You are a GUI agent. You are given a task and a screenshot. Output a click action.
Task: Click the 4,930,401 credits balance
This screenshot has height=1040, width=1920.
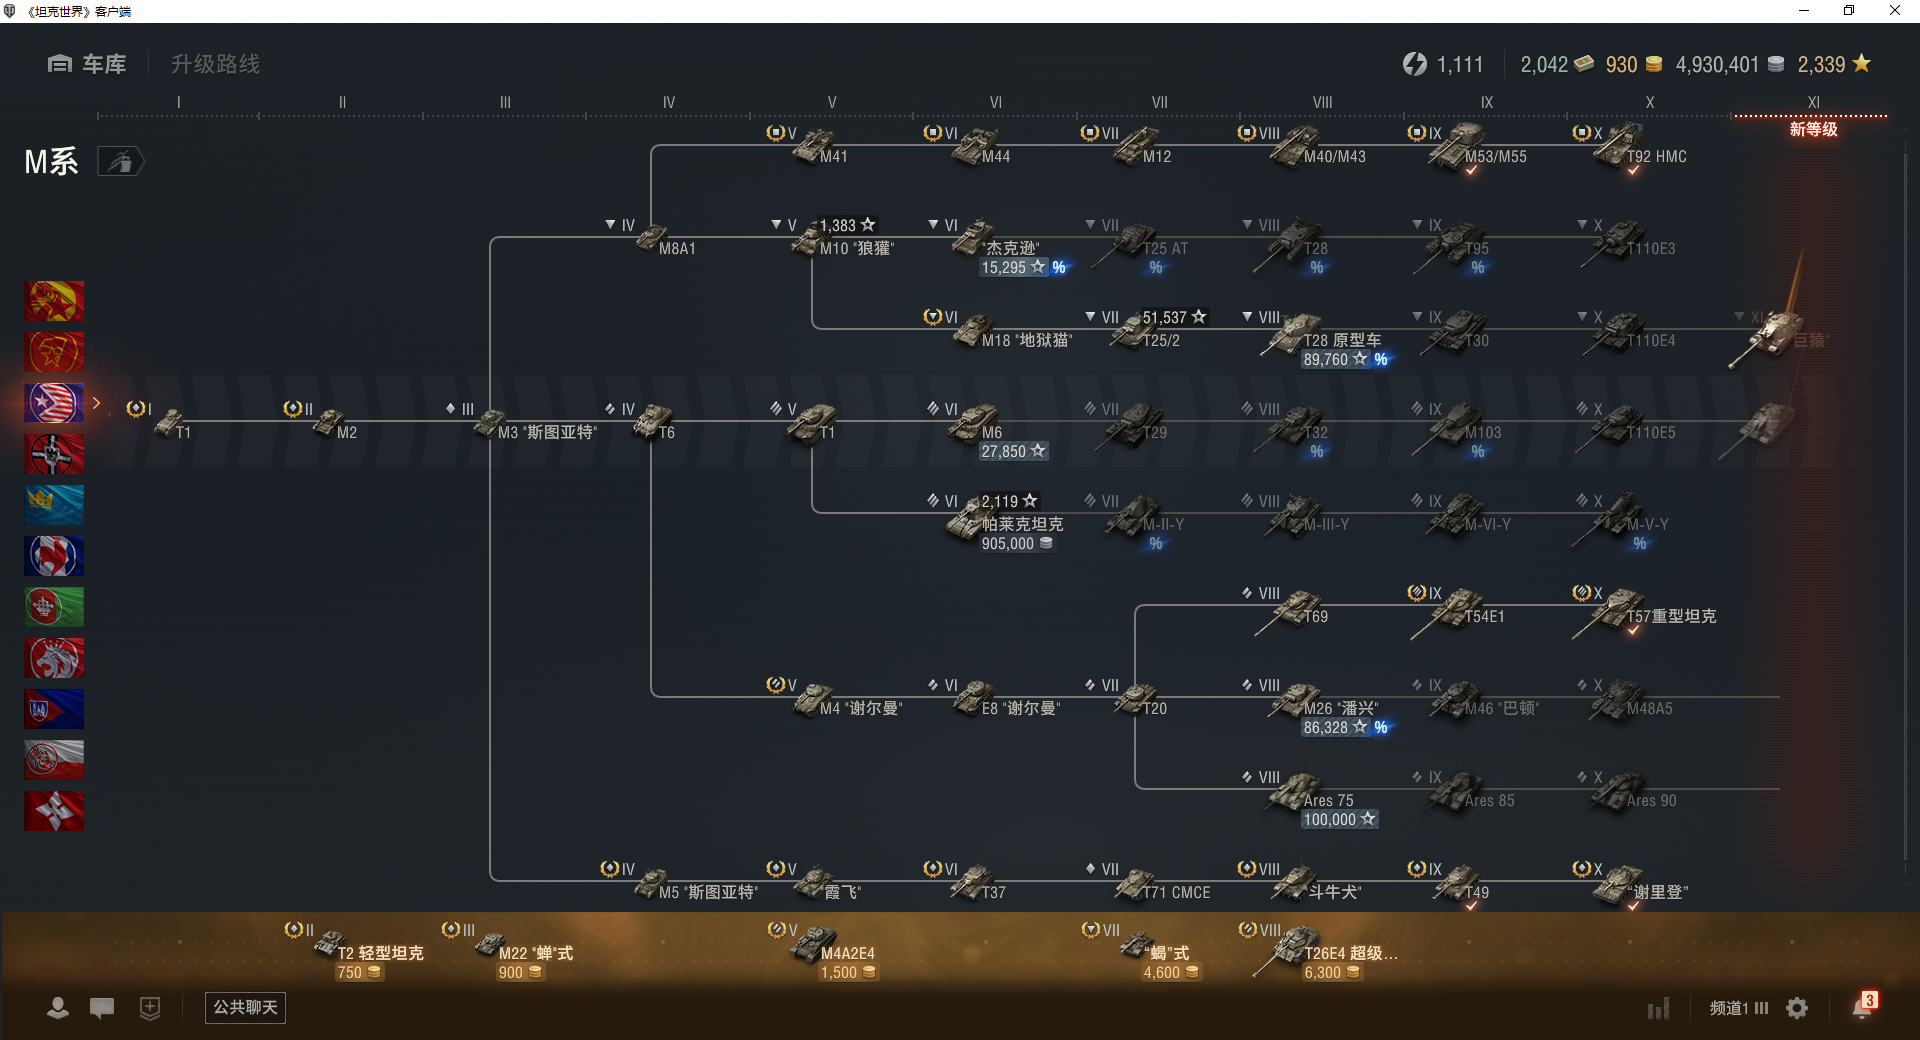[1730, 64]
